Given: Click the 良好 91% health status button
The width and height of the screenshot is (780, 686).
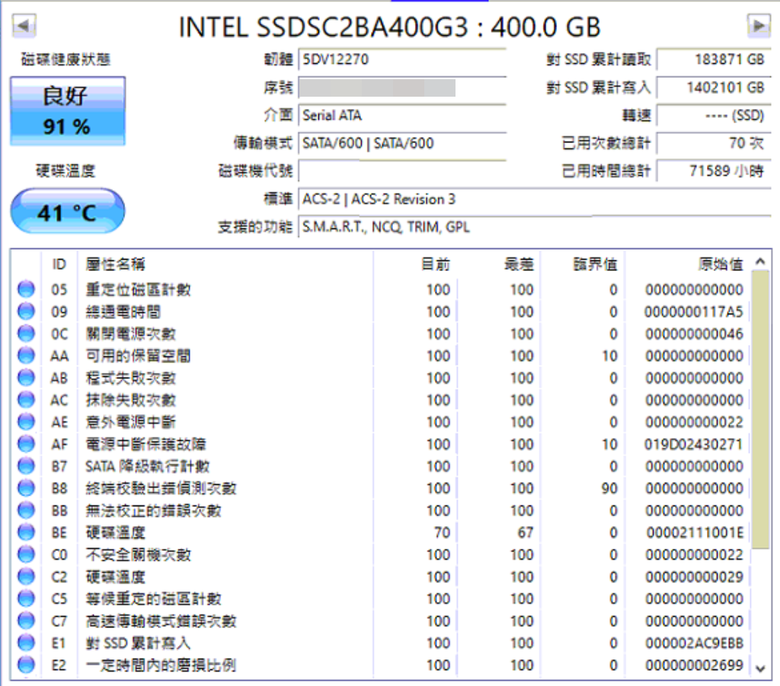Looking at the screenshot, I should tap(67, 111).
